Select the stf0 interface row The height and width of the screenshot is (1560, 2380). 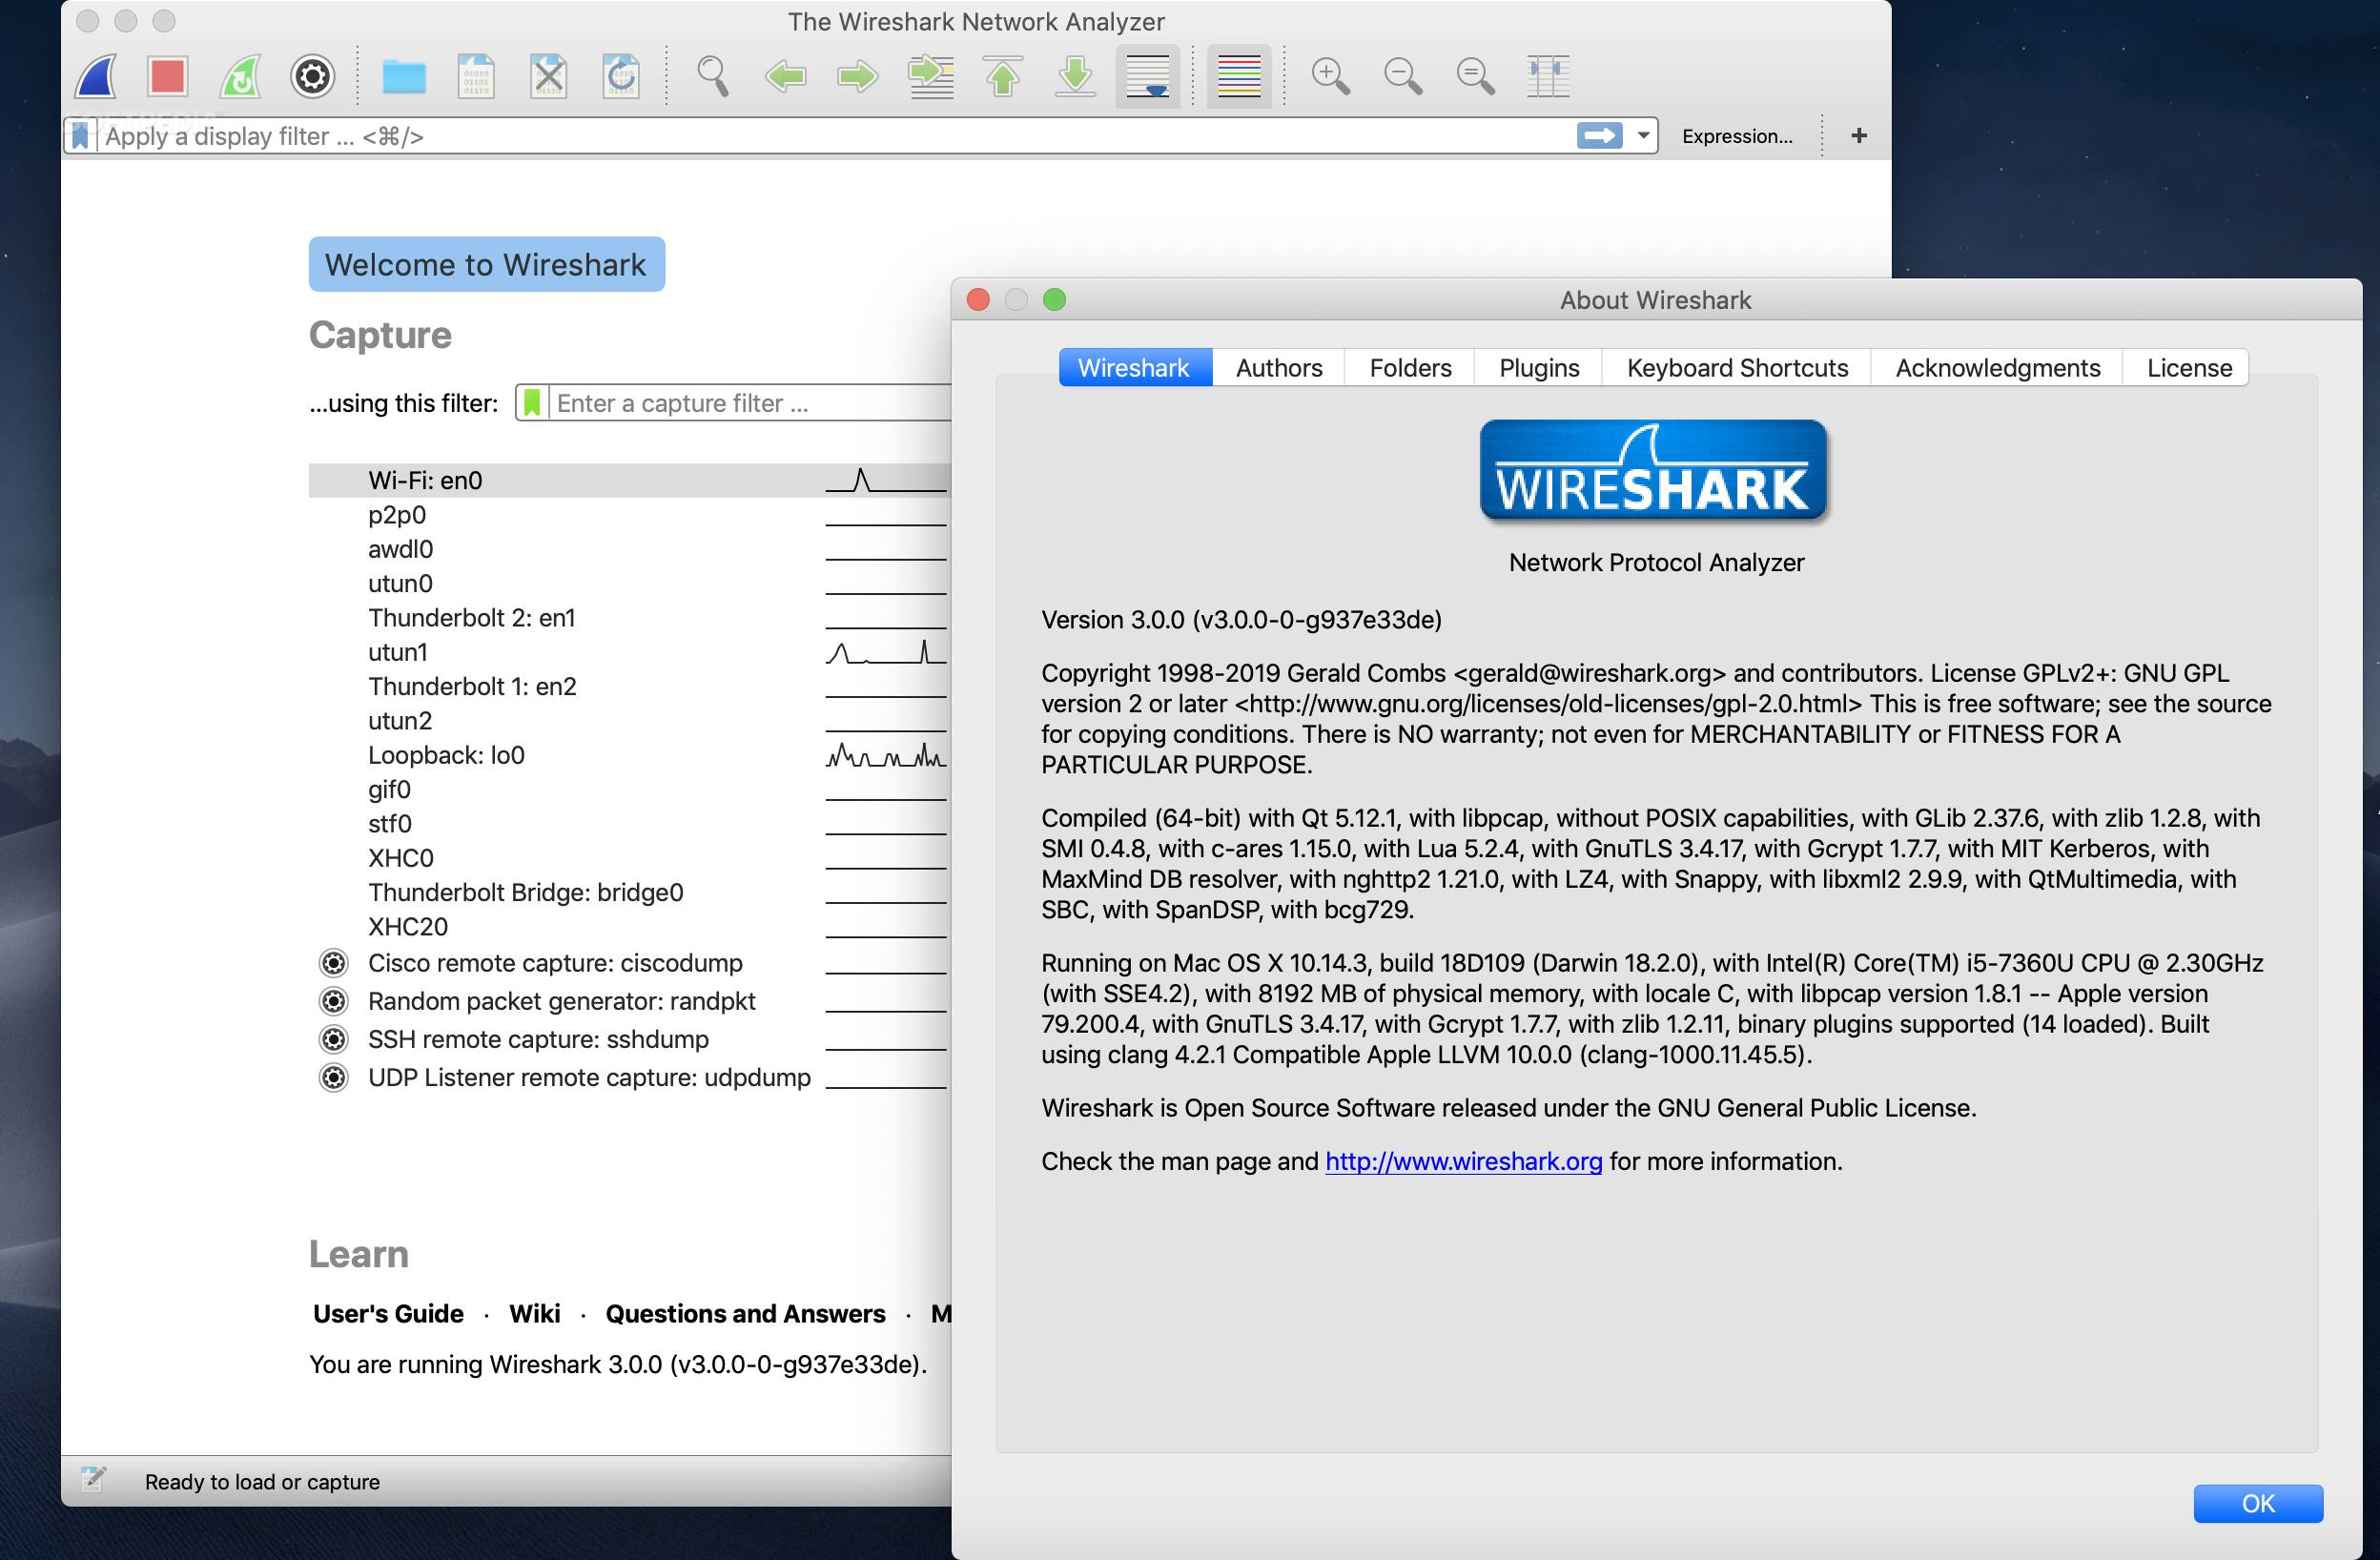628,824
